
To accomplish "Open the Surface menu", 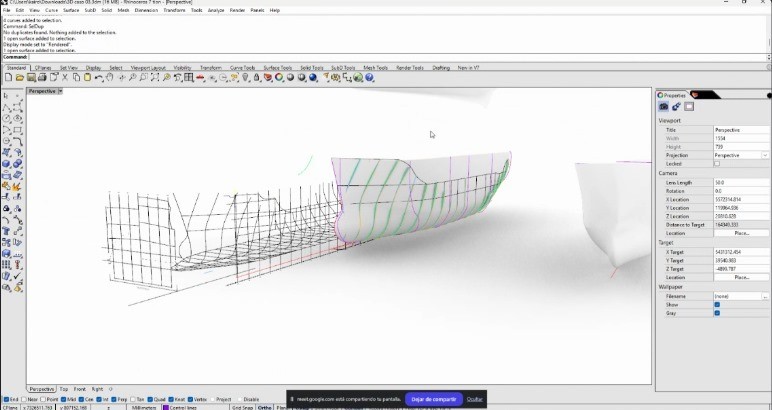I will (71, 10).
